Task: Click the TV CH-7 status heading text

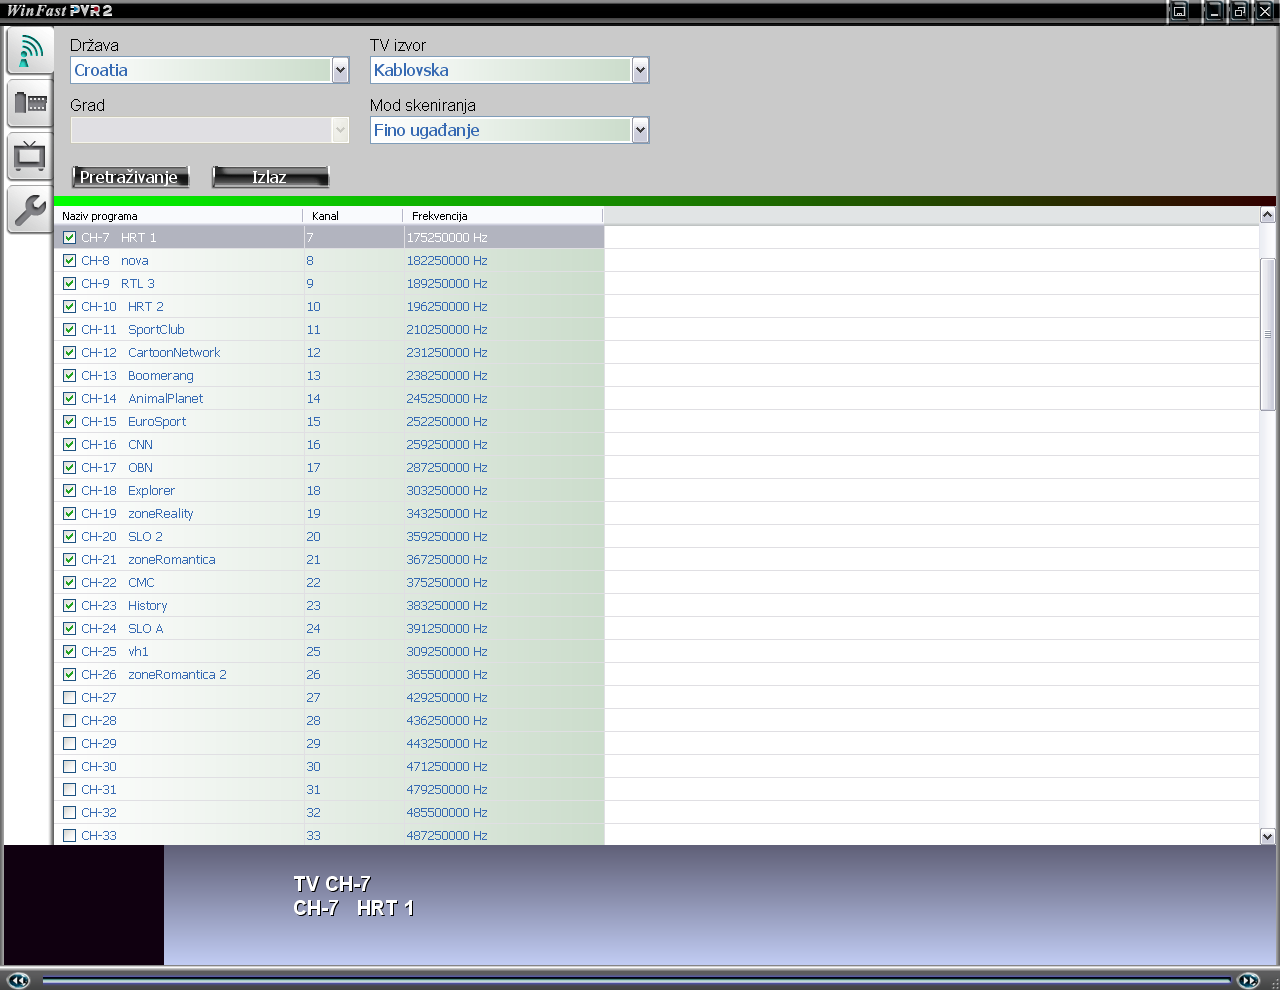Action: [332, 884]
